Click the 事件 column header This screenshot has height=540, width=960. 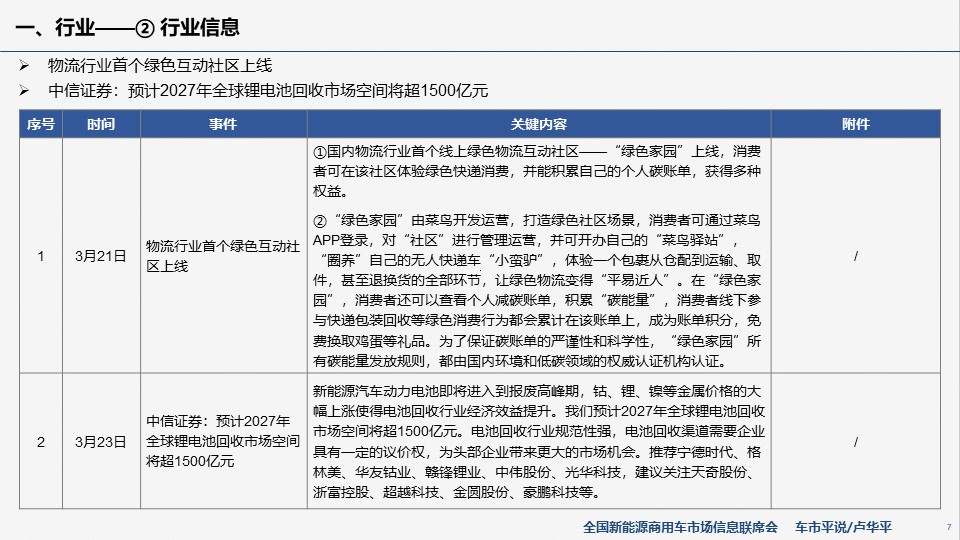pyautogui.click(x=223, y=124)
